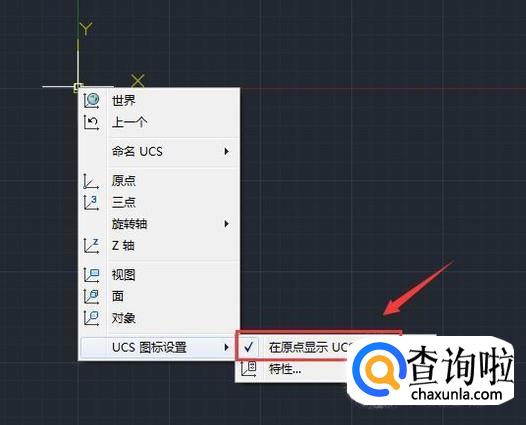
Task: Click the World UCS globe icon
Action: 91,100
